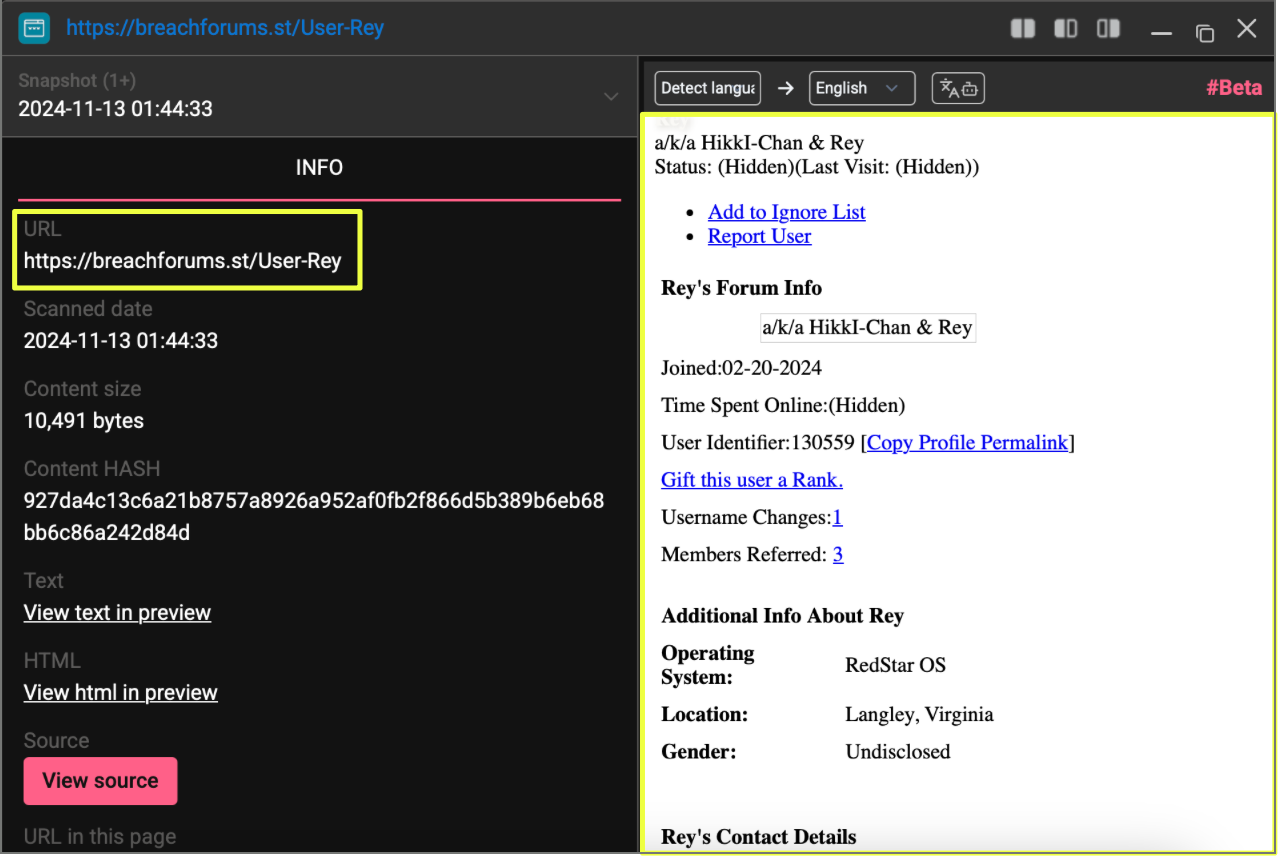Click the View source button

click(100, 781)
